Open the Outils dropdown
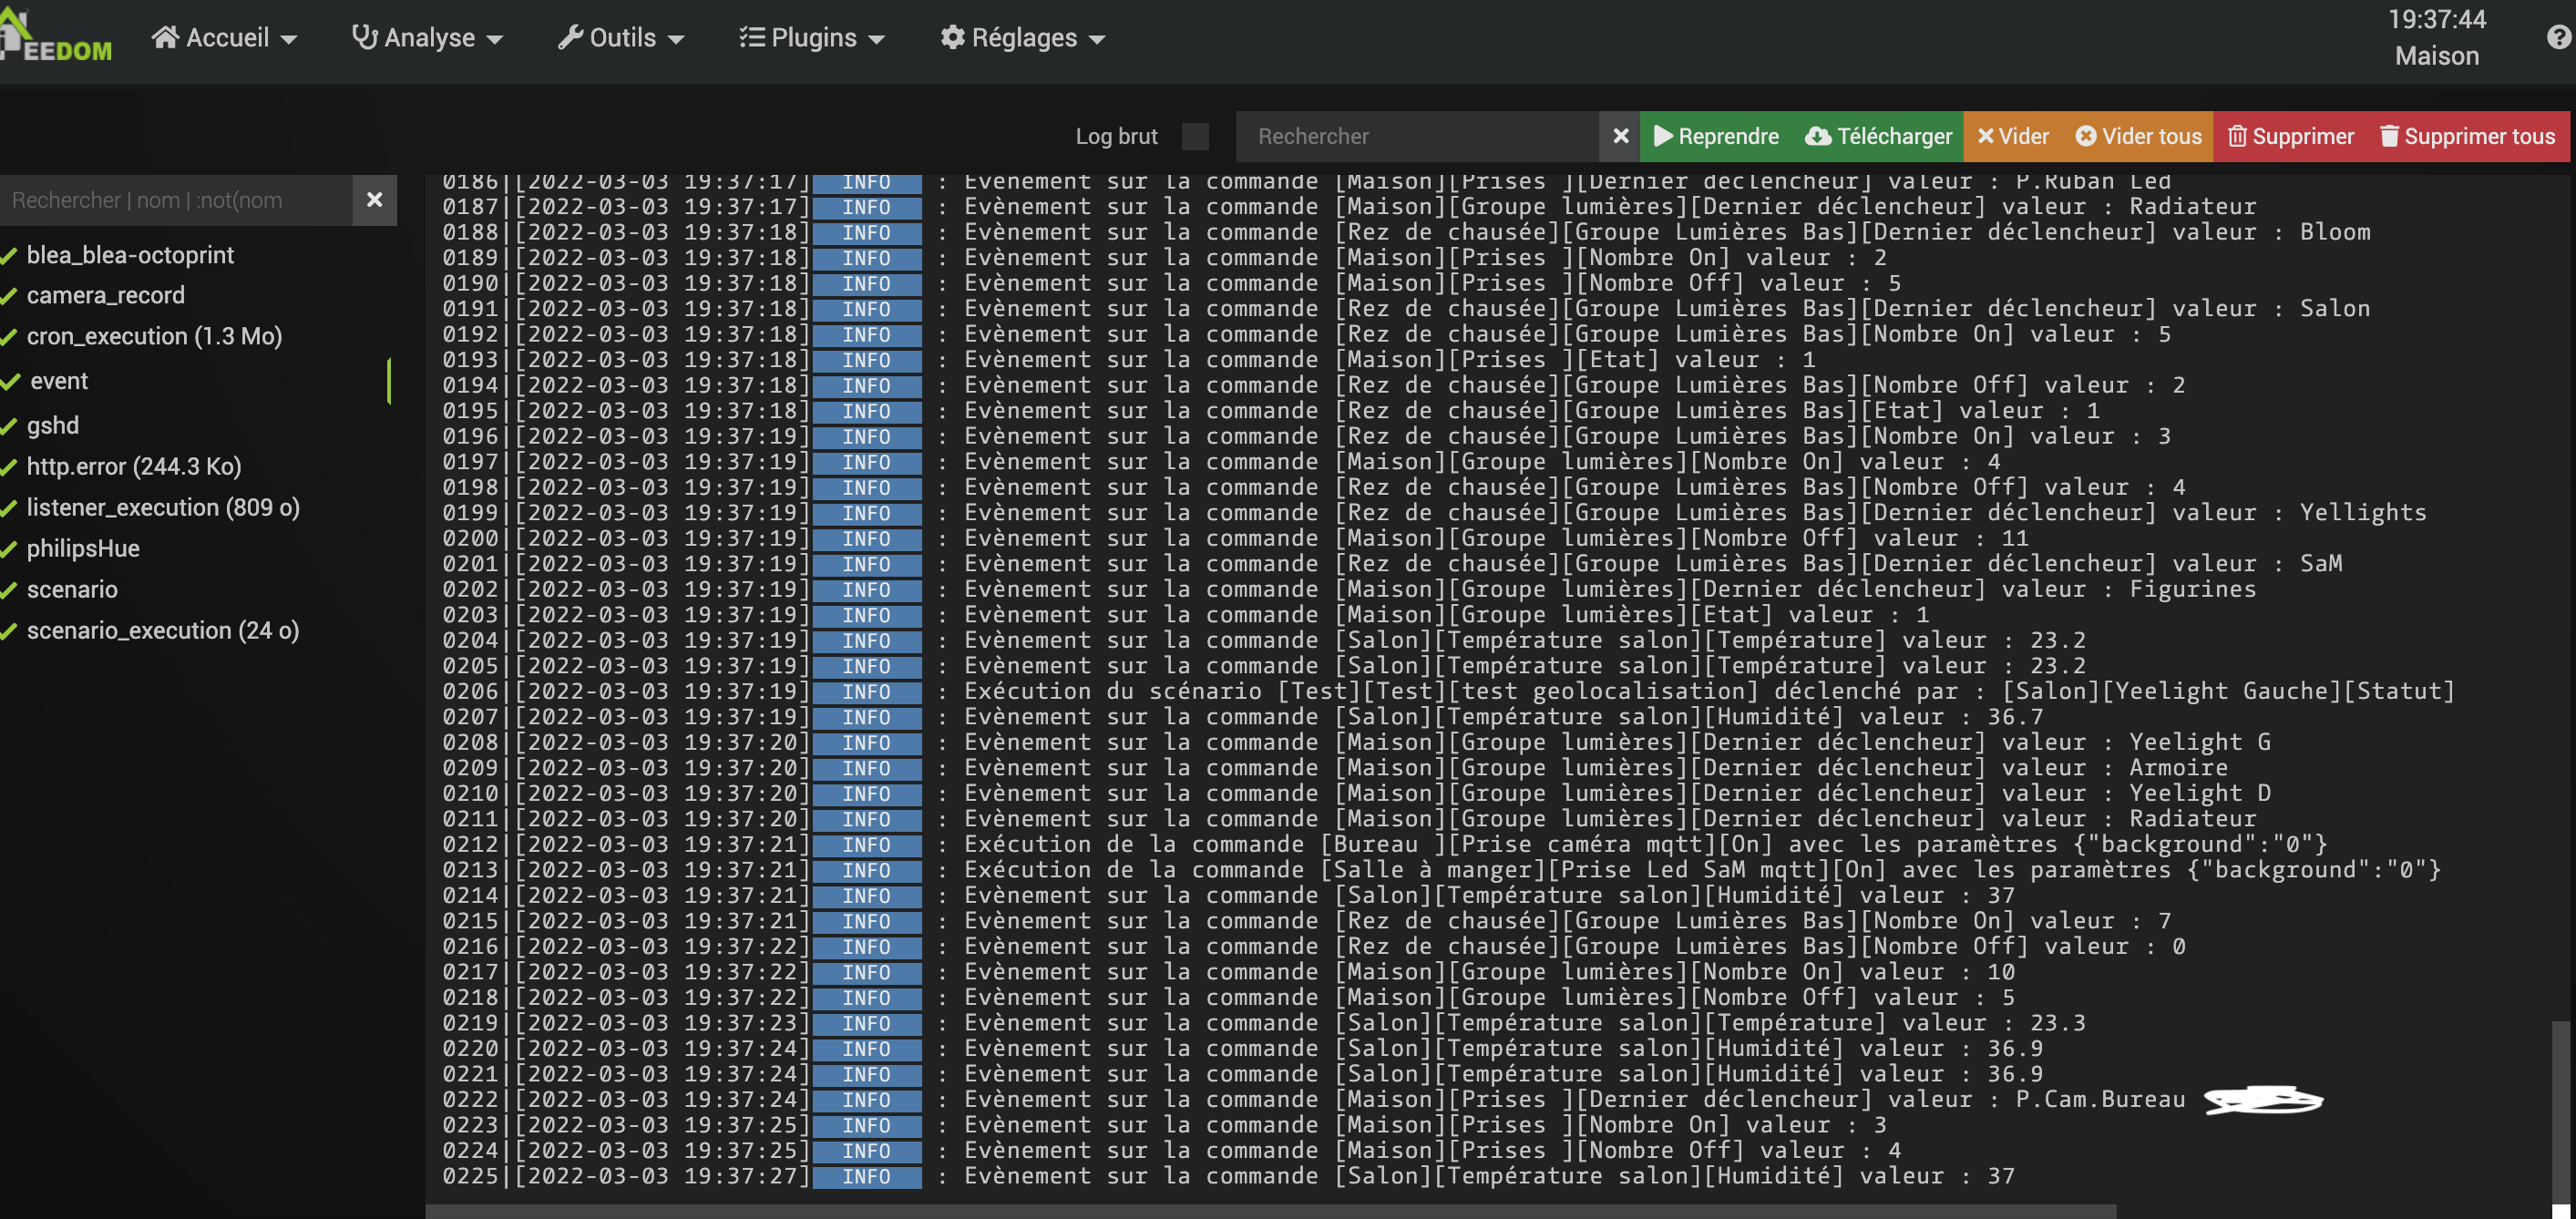This screenshot has height=1219, width=2576. (621, 38)
